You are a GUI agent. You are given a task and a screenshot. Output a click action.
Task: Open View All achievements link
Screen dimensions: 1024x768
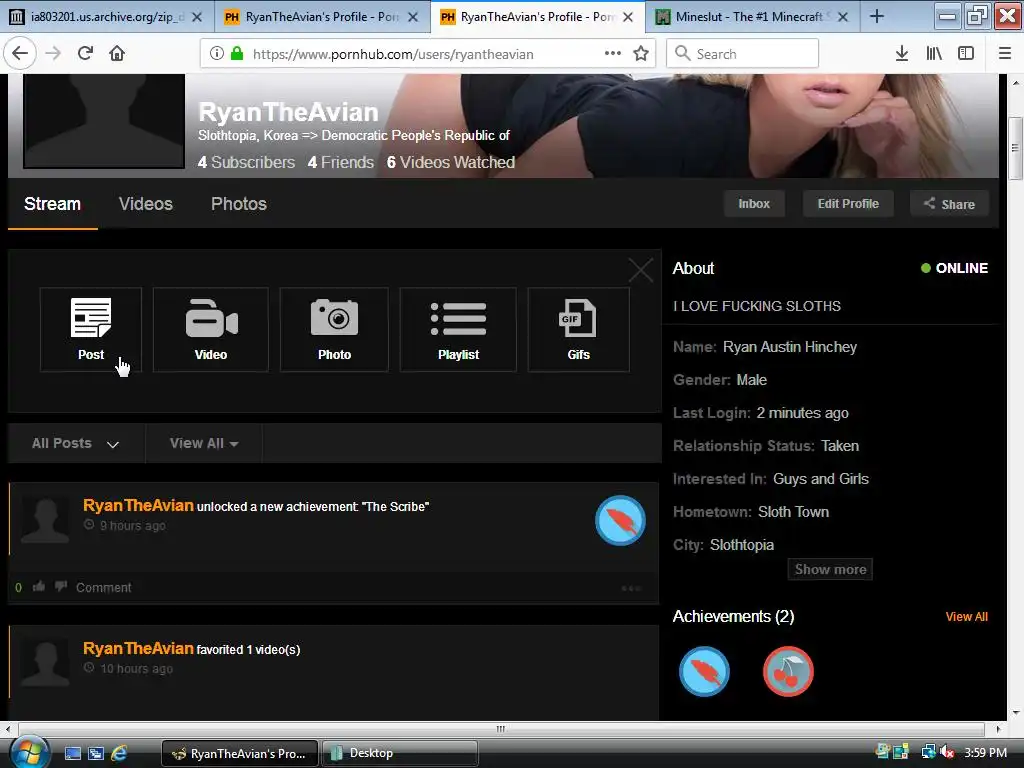point(967,616)
